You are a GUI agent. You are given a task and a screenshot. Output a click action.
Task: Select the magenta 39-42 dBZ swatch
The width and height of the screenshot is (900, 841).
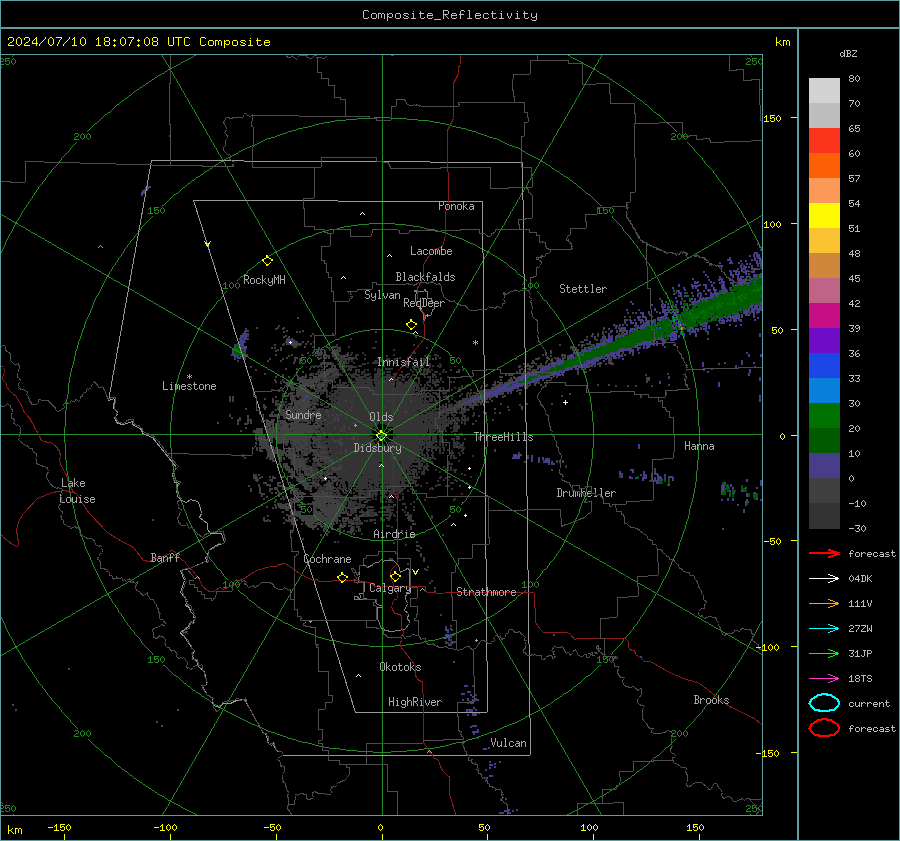[824, 316]
